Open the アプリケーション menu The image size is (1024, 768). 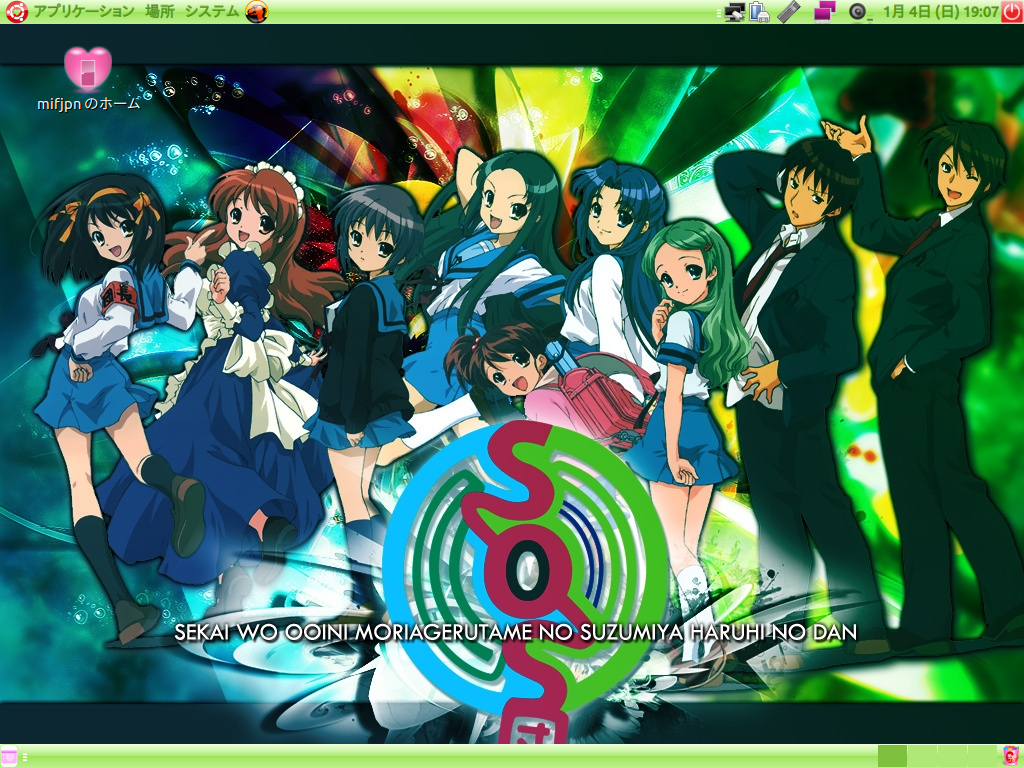[84, 11]
